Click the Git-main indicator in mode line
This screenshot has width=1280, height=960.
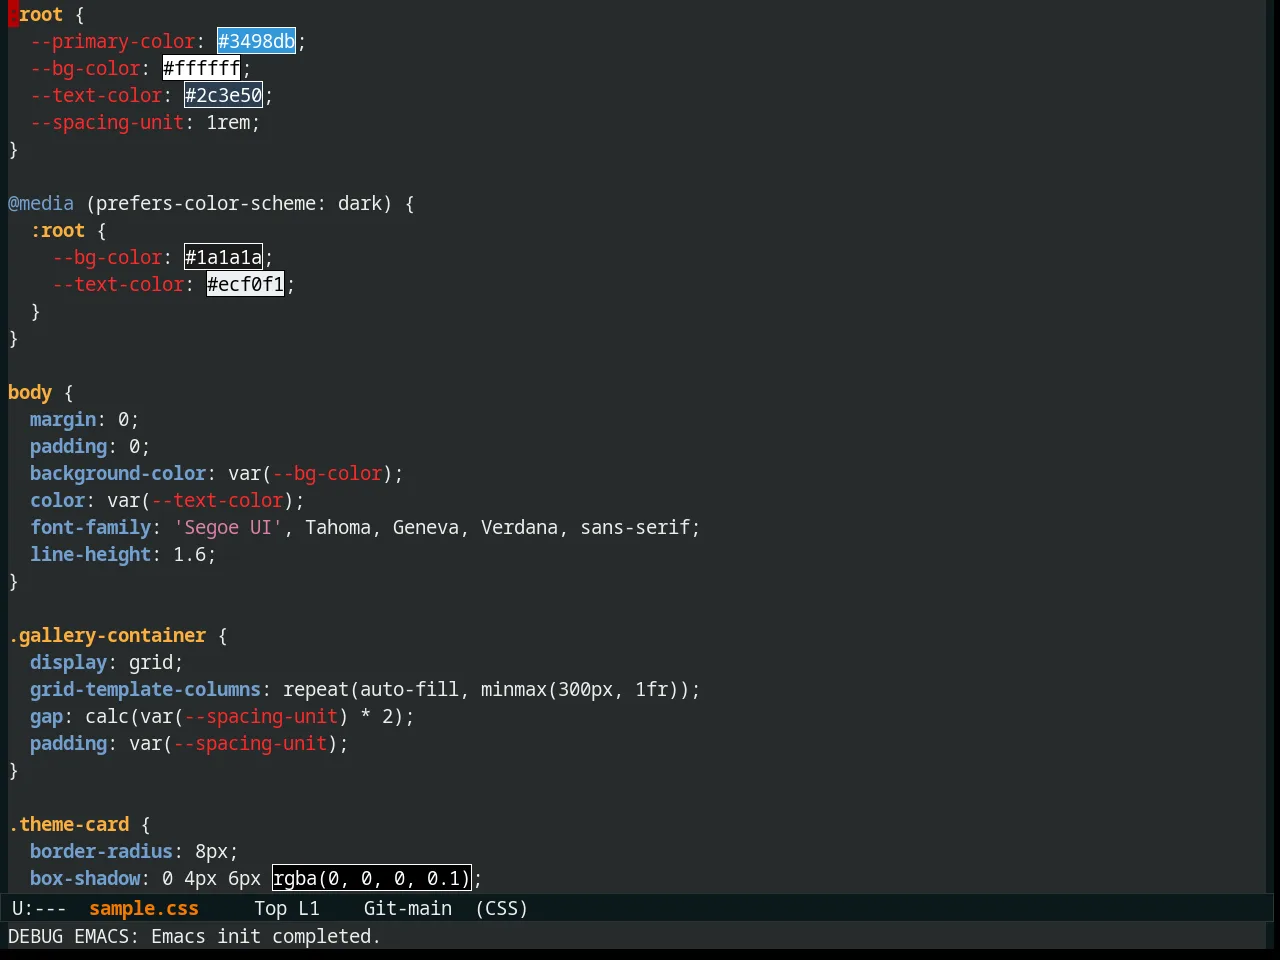click(x=408, y=908)
